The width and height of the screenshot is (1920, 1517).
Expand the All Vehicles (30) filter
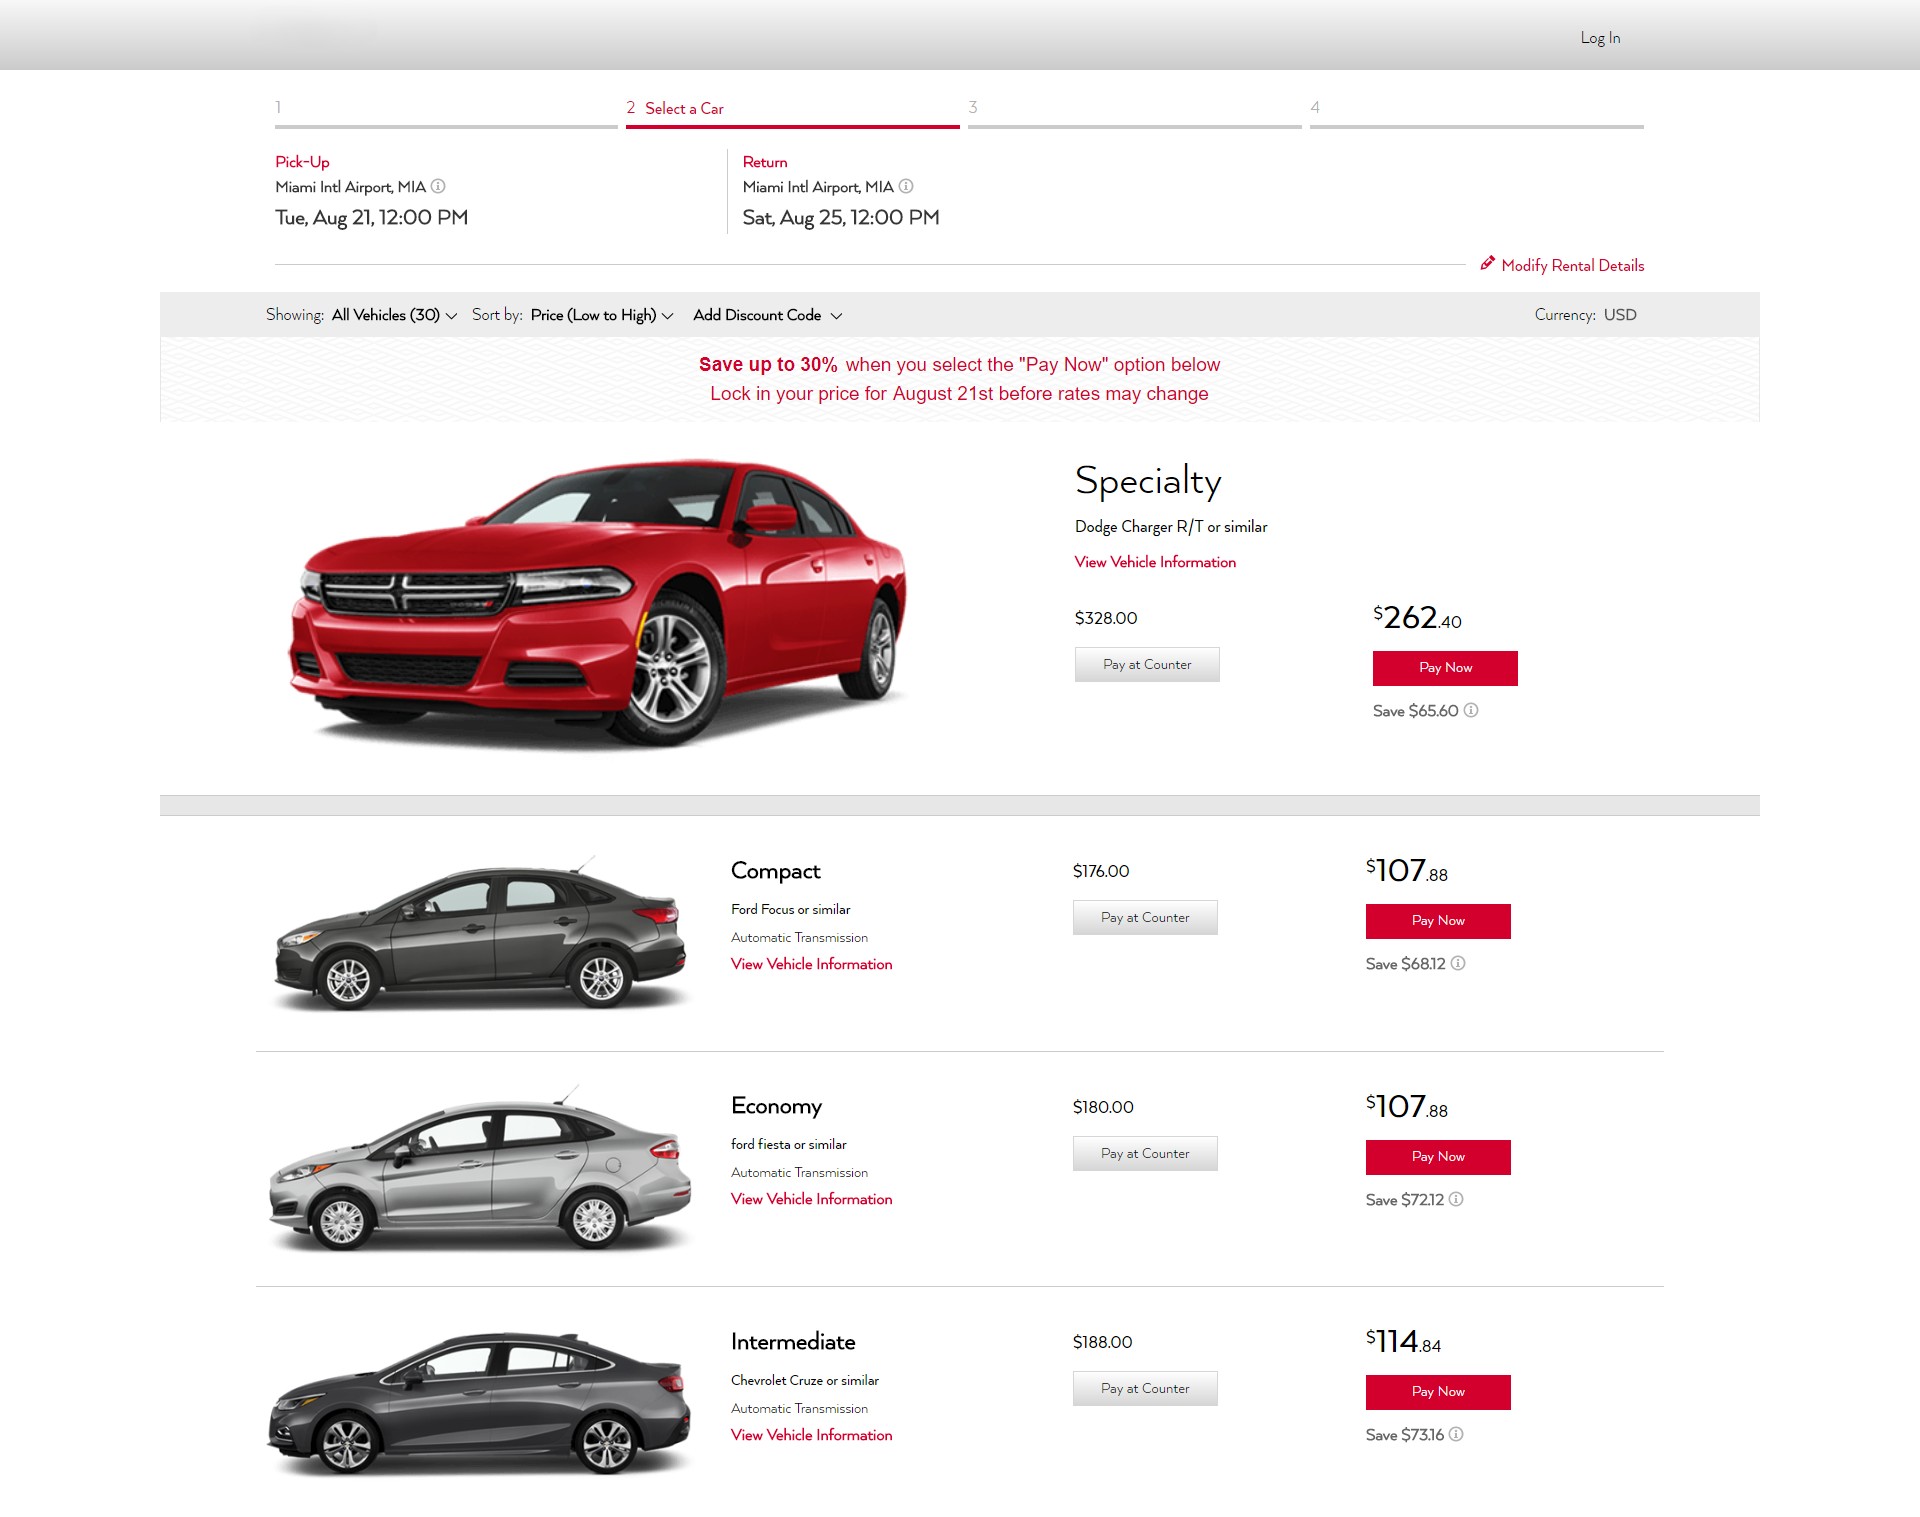point(394,314)
